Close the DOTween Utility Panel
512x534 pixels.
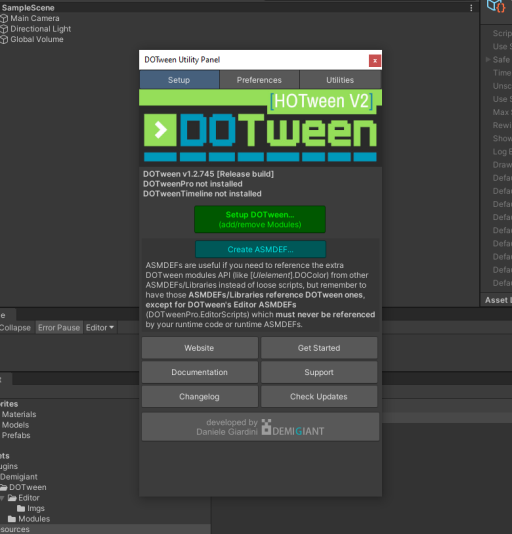(x=375, y=61)
